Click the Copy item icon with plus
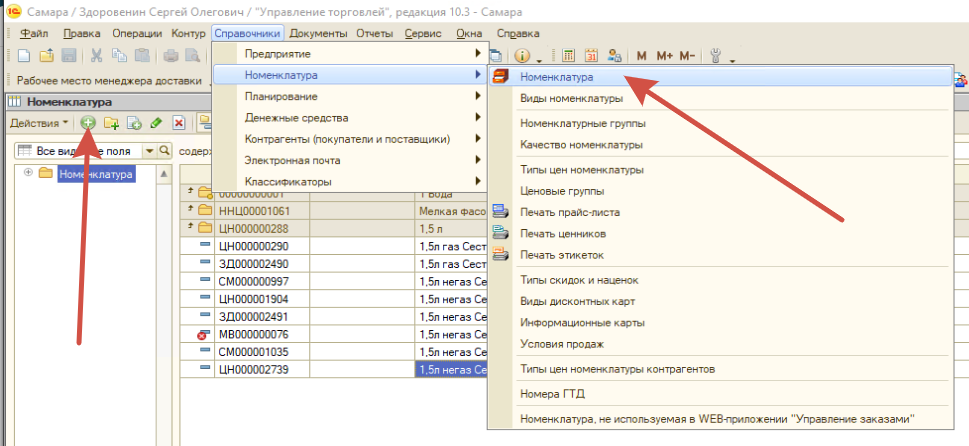This screenshot has width=969, height=446. coord(134,123)
